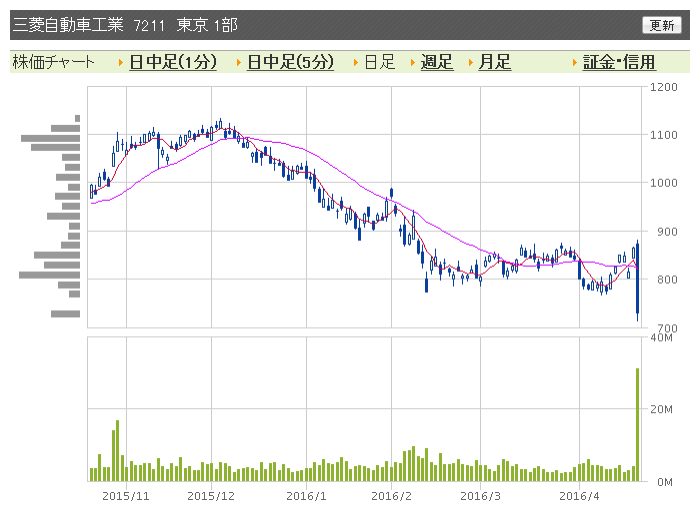Click the 900 price axis label
Image resolution: width=699 pixels, height=513 pixels.
point(667,231)
